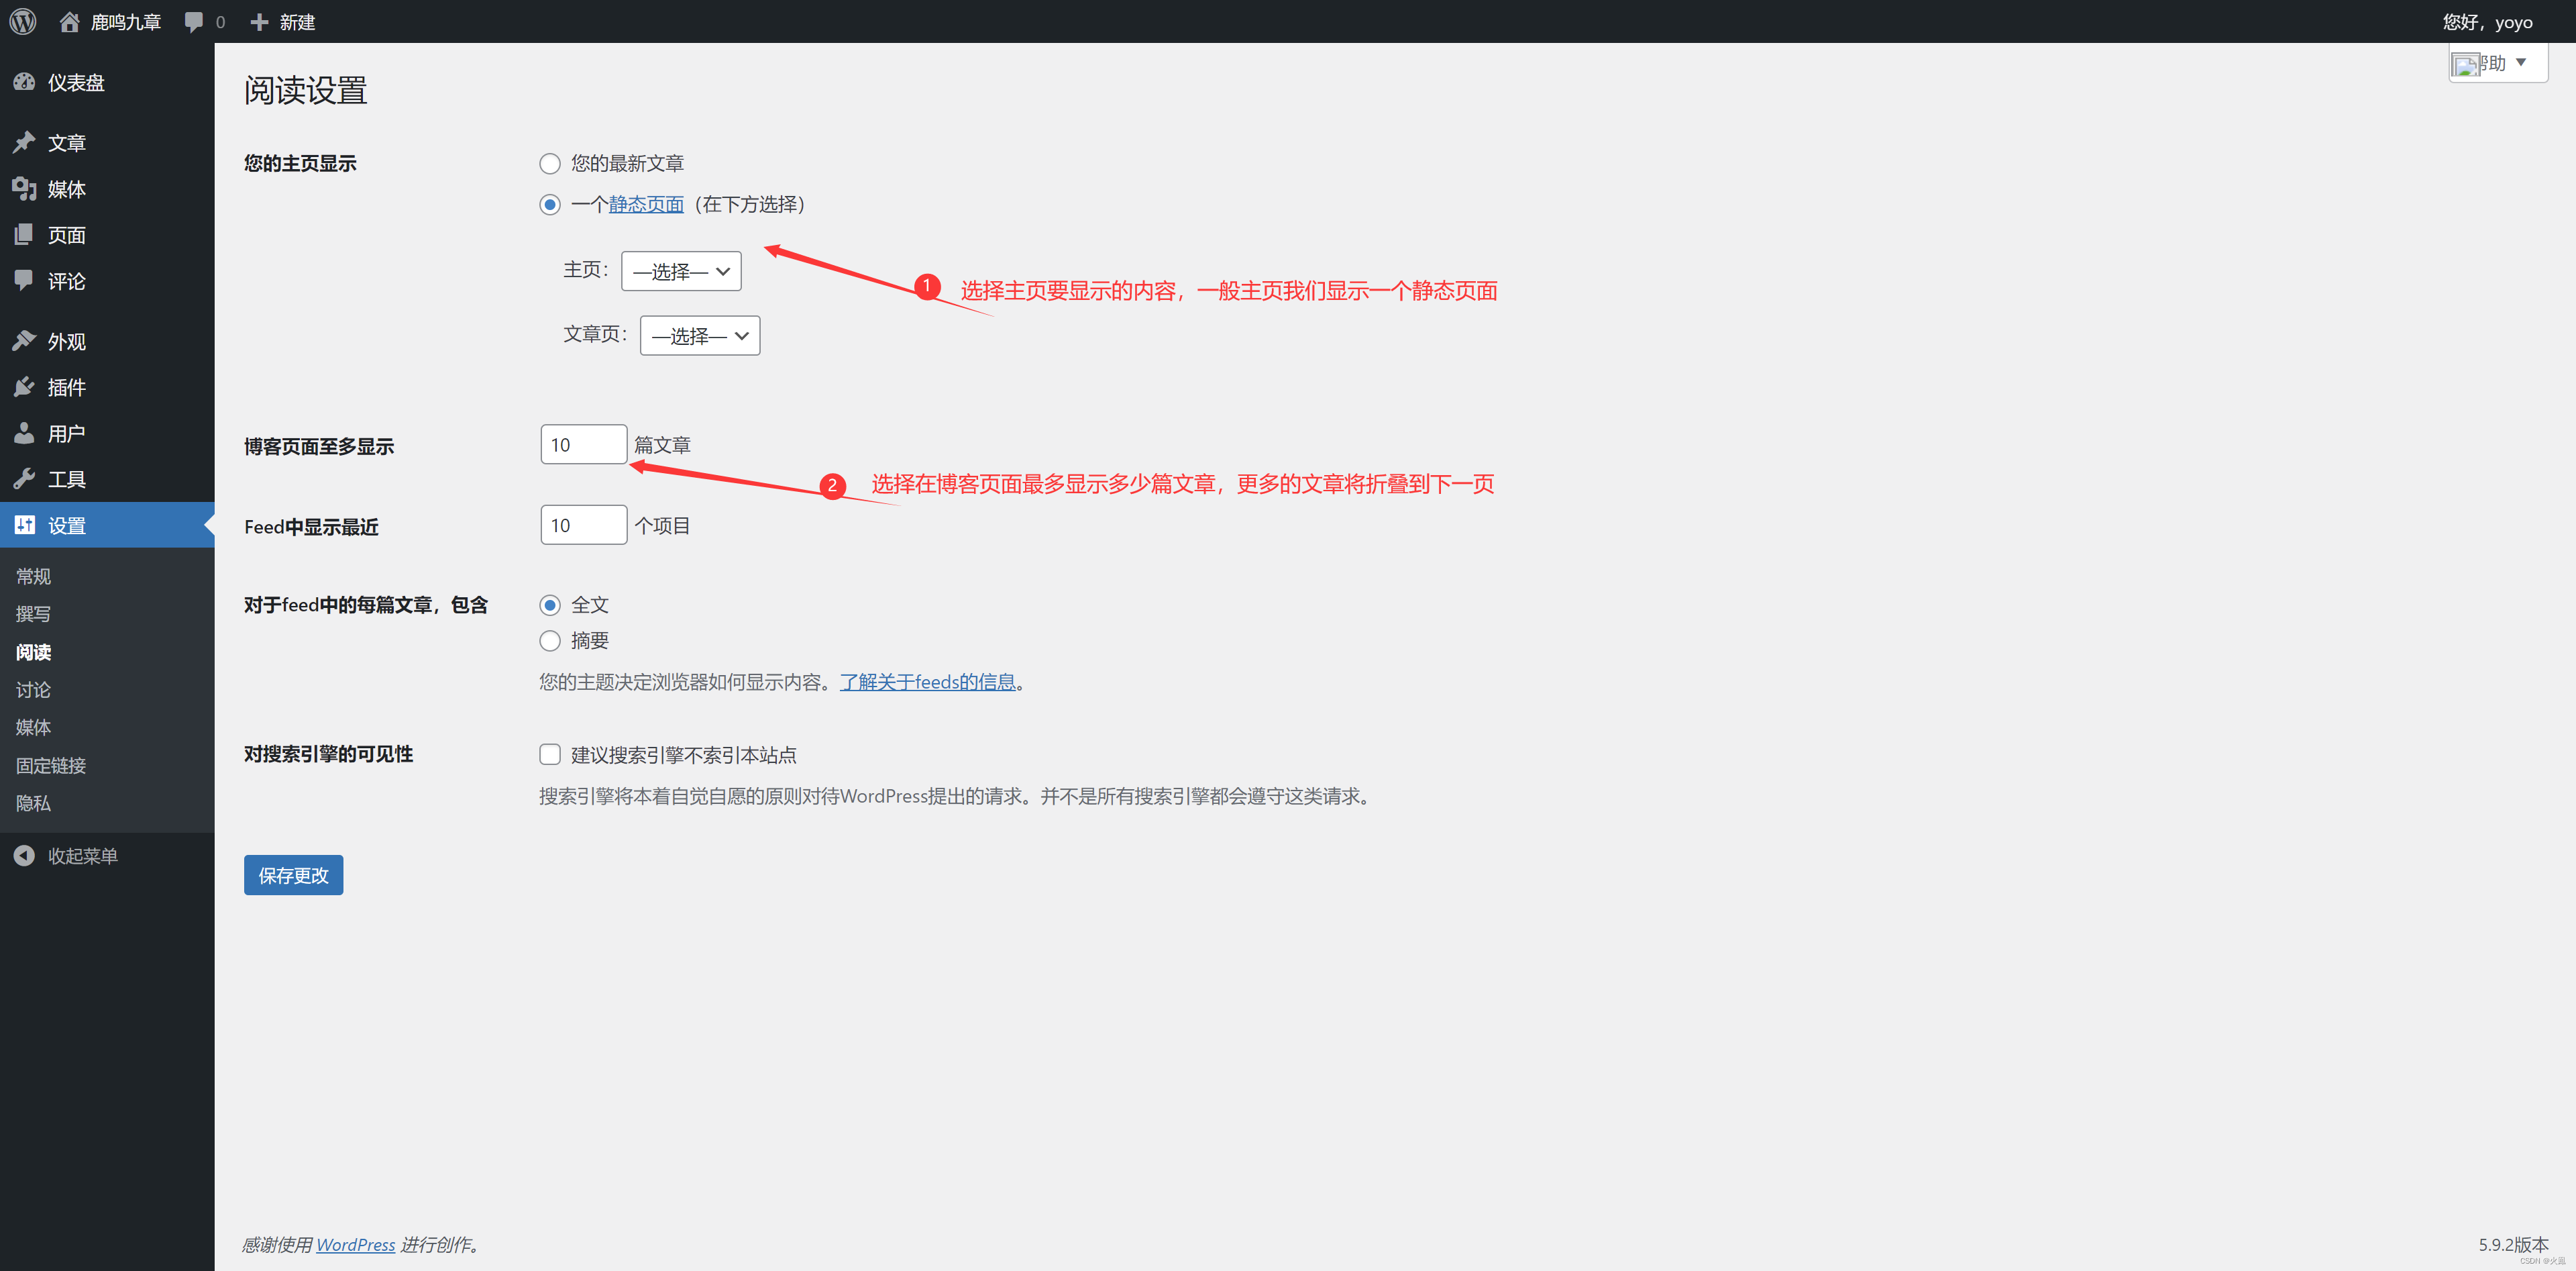Choose 全文 for feed articles
Image resolution: width=2576 pixels, height=1271 pixels.
coord(550,605)
